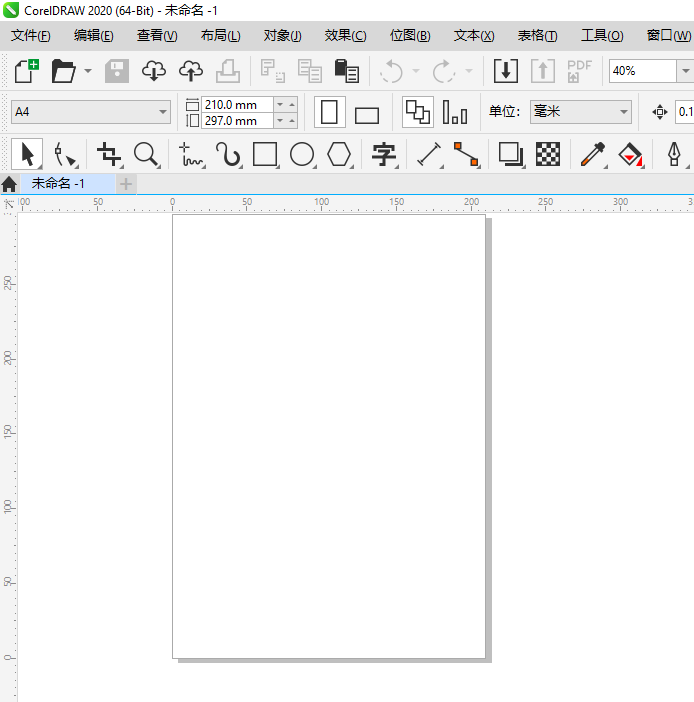Open the 文件(F) menu
Image resolution: width=694 pixels, height=702 pixels.
click(x=31, y=35)
